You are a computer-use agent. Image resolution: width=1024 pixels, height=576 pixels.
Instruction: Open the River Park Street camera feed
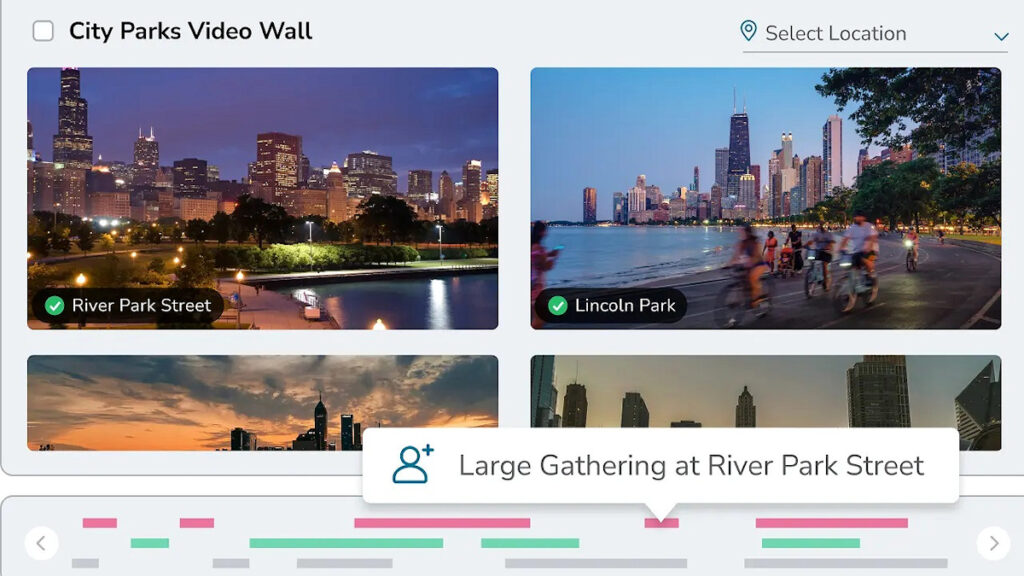(263, 199)
